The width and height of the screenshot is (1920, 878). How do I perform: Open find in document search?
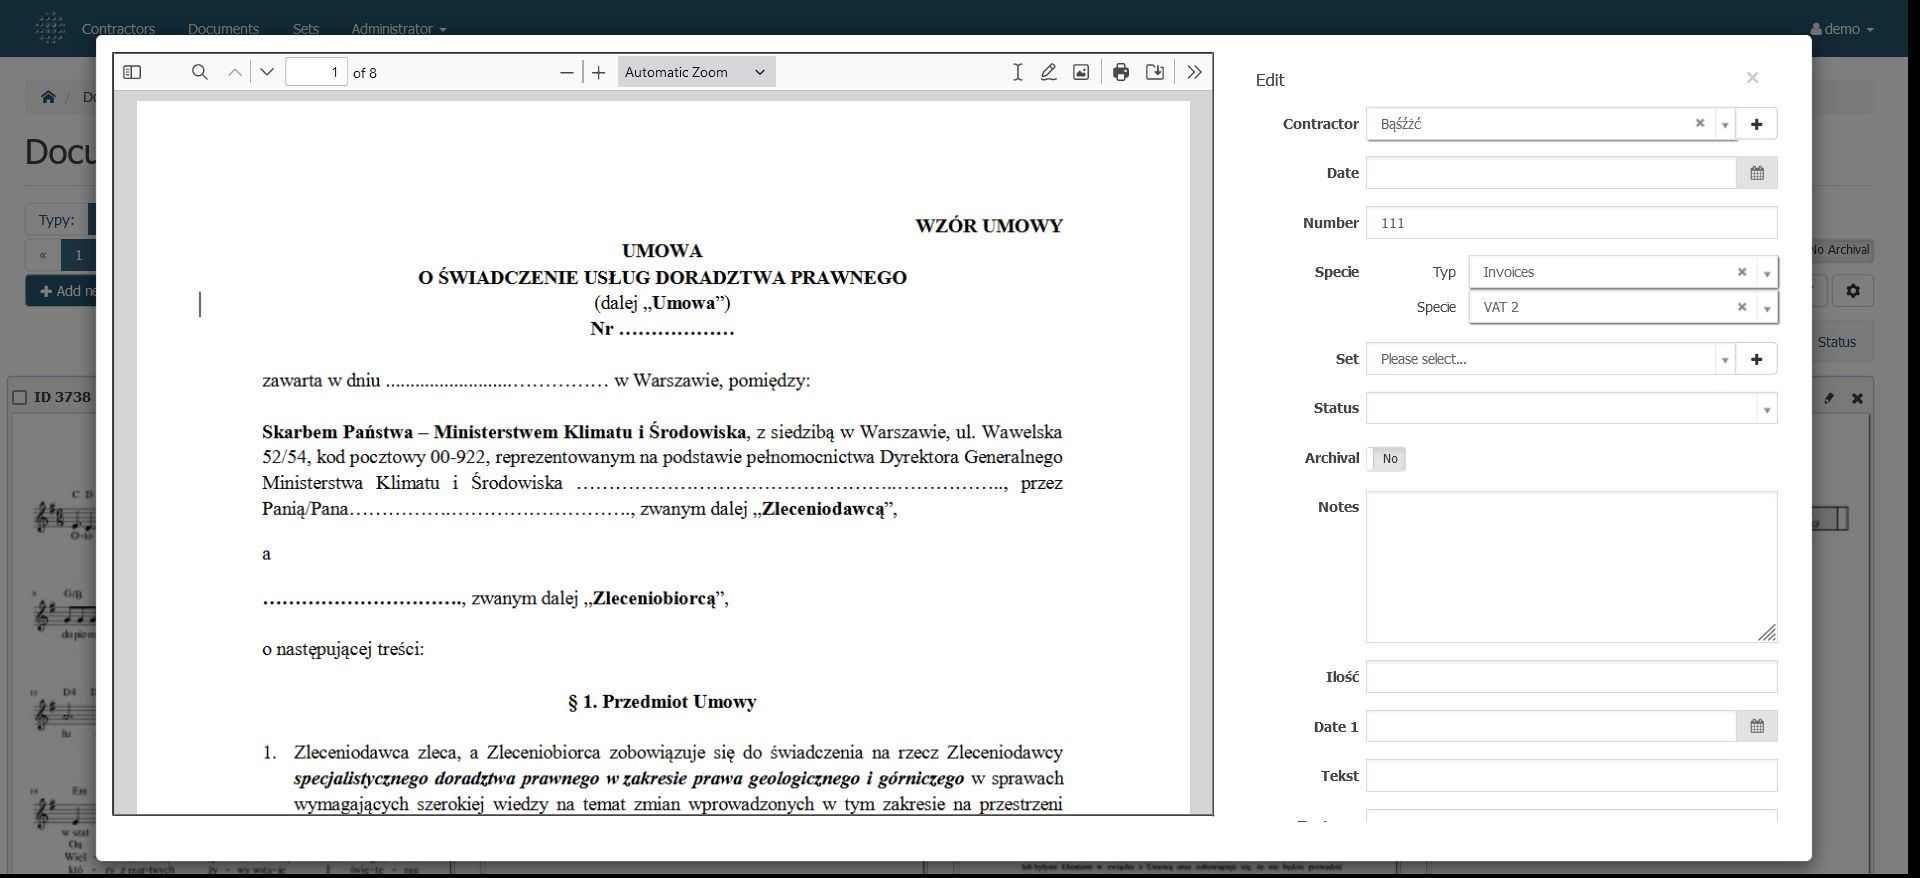pos(200,72)
